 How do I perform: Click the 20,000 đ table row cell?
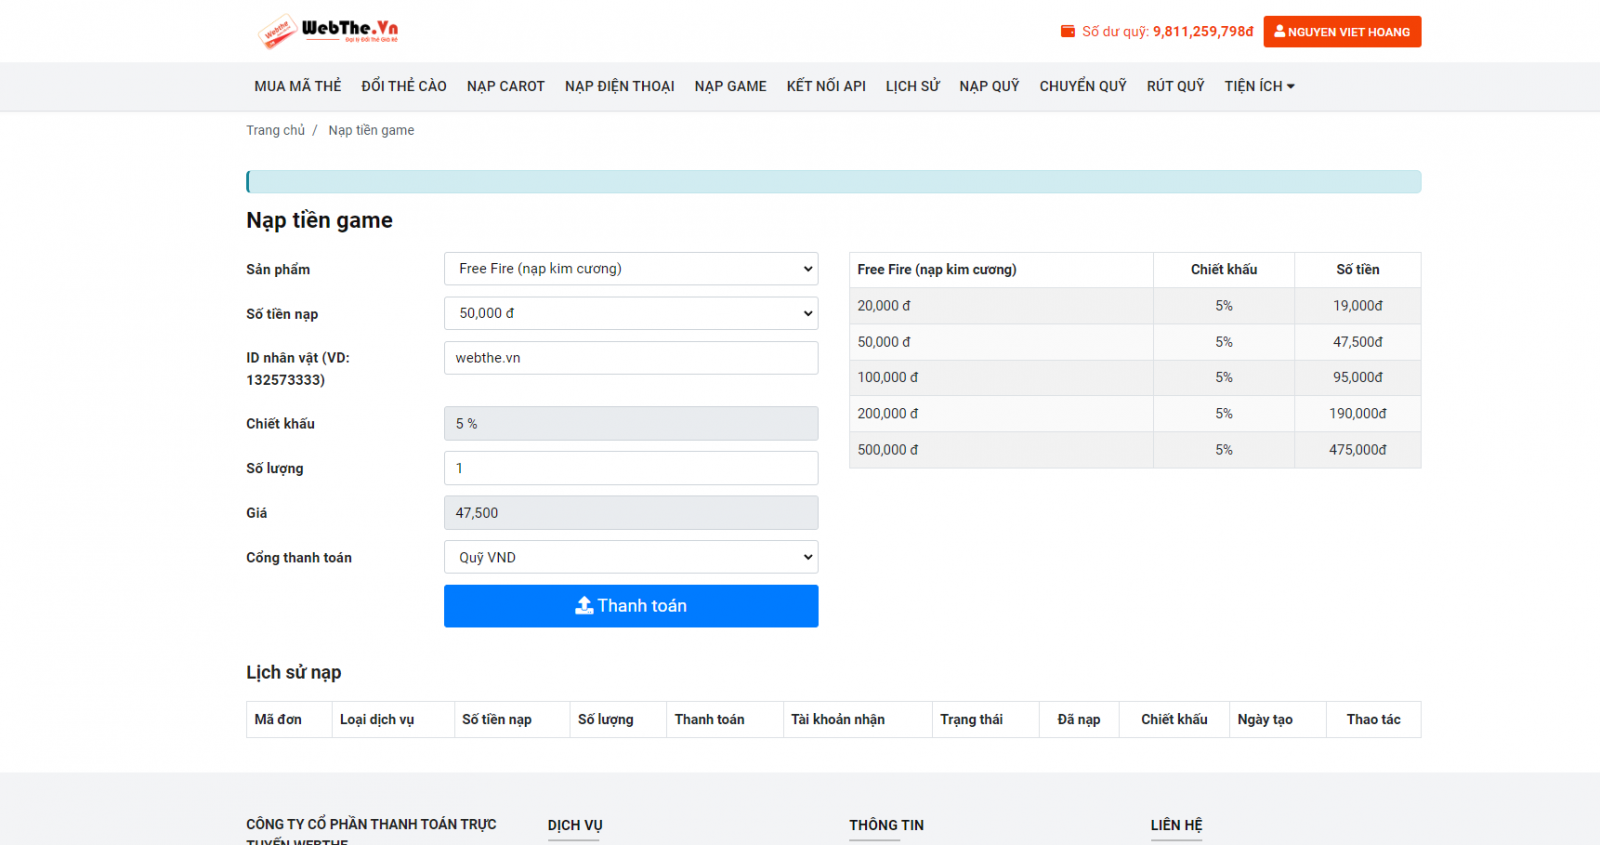click(1001, 306)
